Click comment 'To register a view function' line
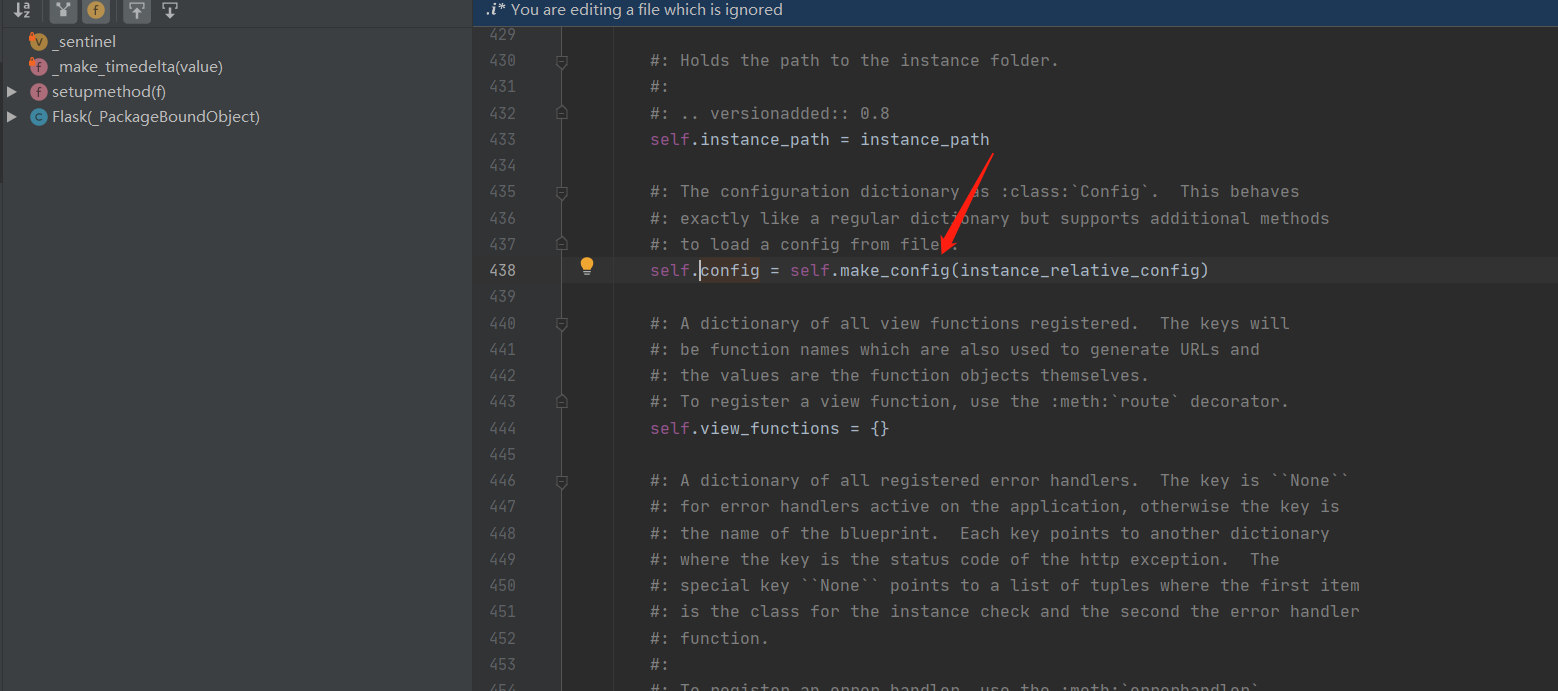The image size is (1558, 691). tap(969, 401)
